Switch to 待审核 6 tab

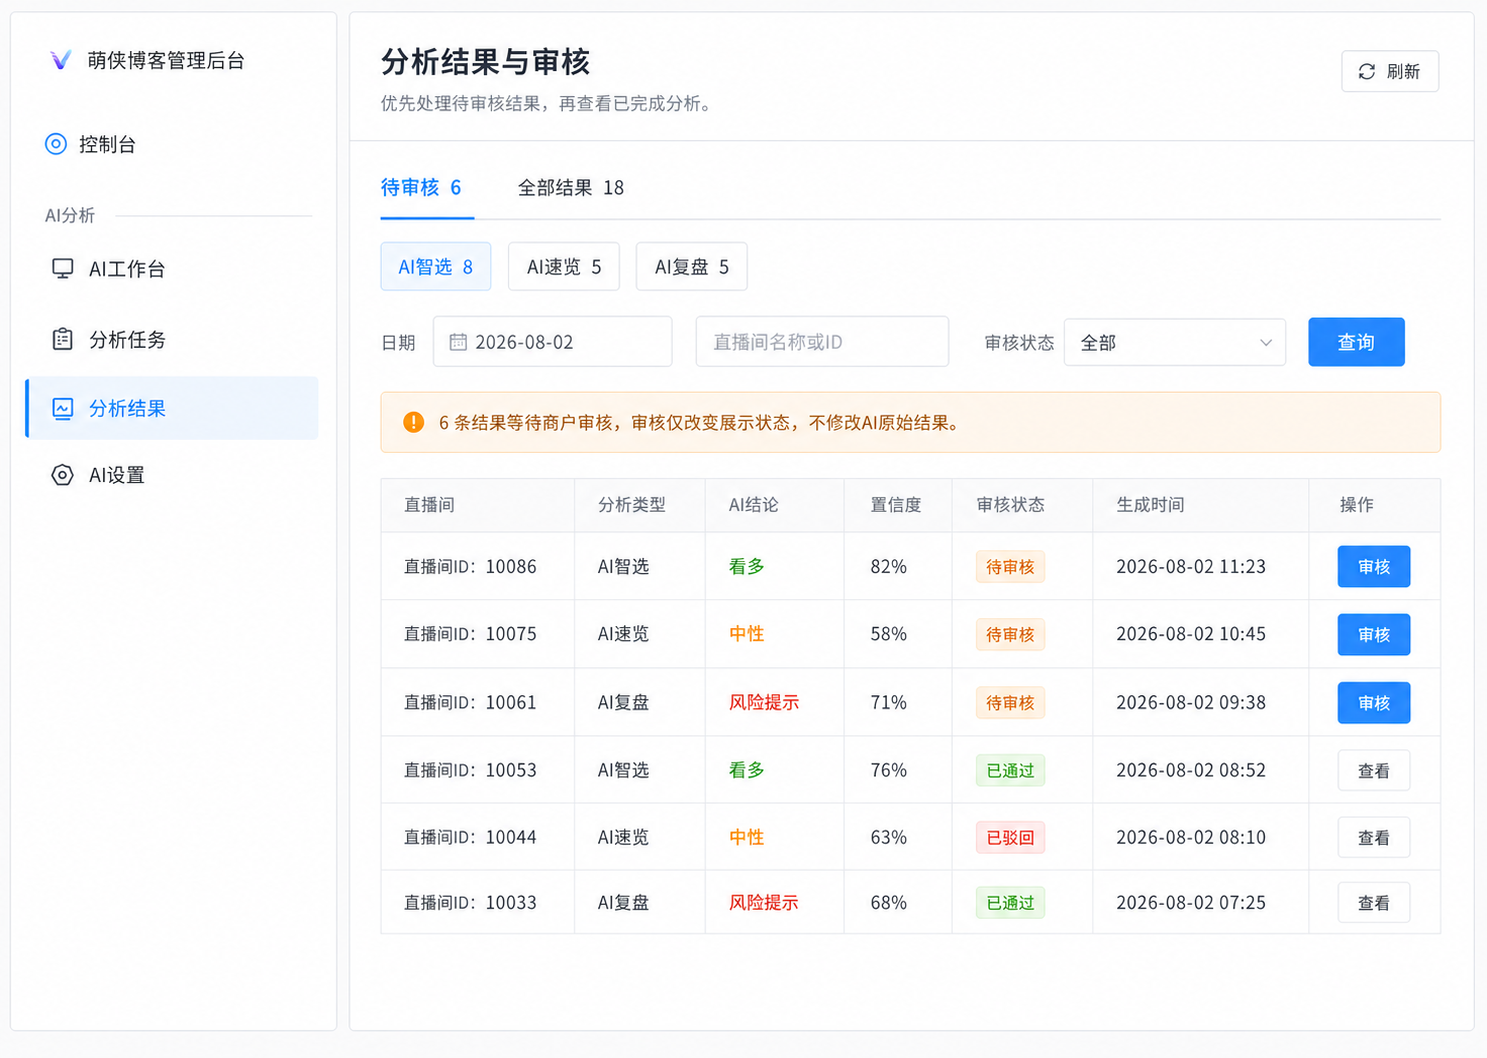point(421,188)
